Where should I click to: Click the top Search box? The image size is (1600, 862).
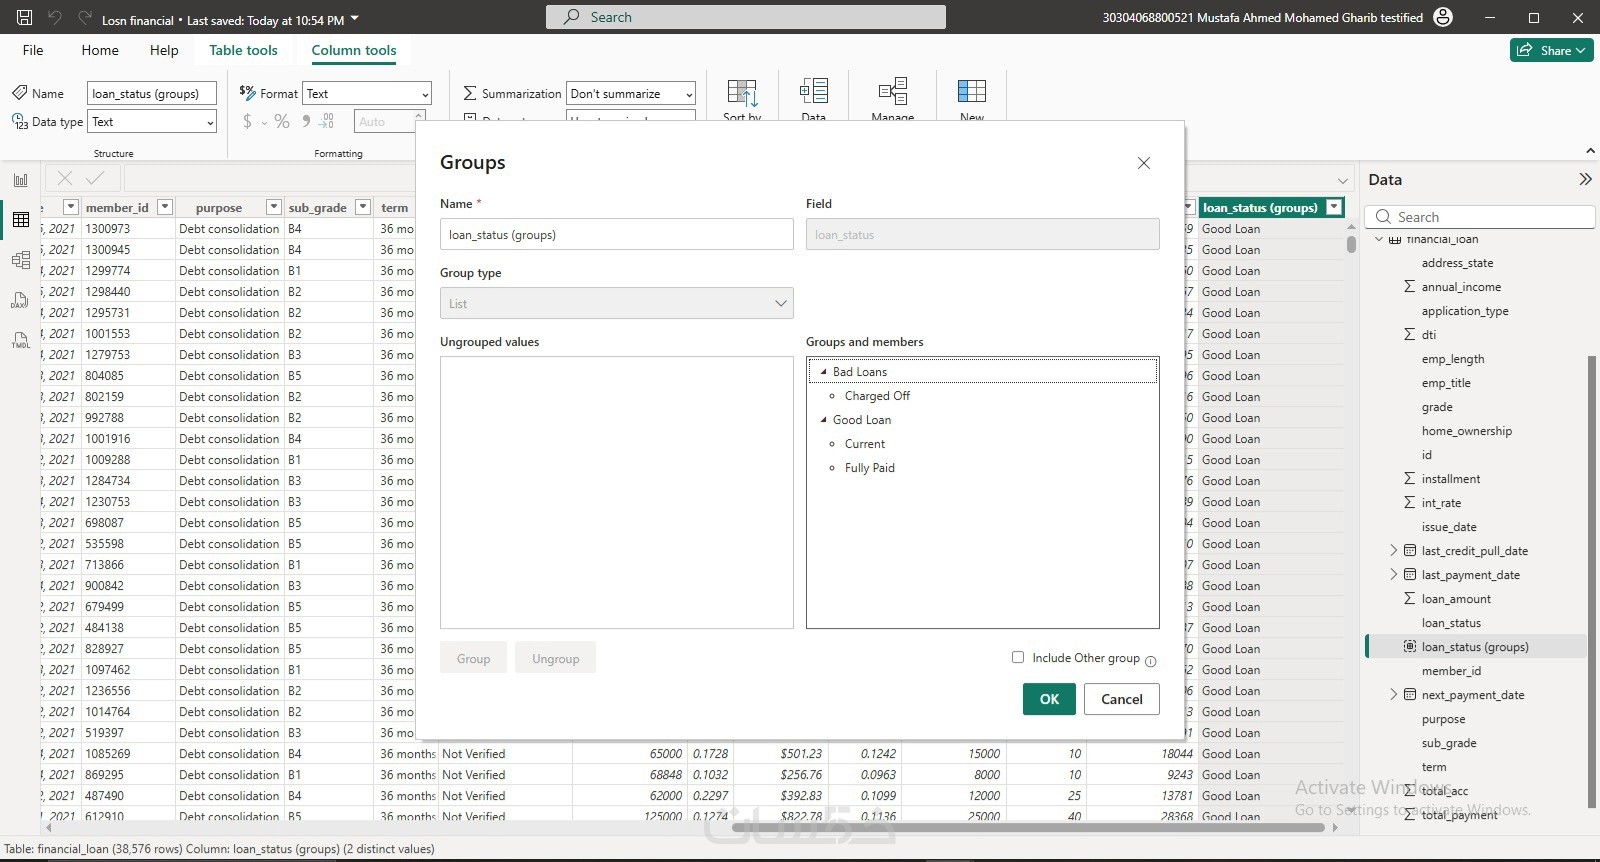coord(746,17)
